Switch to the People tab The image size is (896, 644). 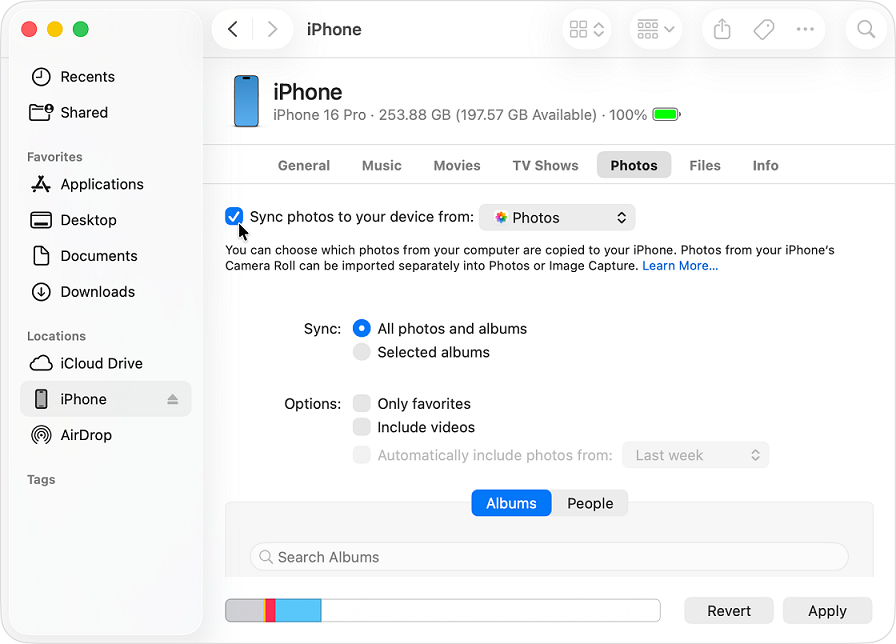click(x=590, y=503)
